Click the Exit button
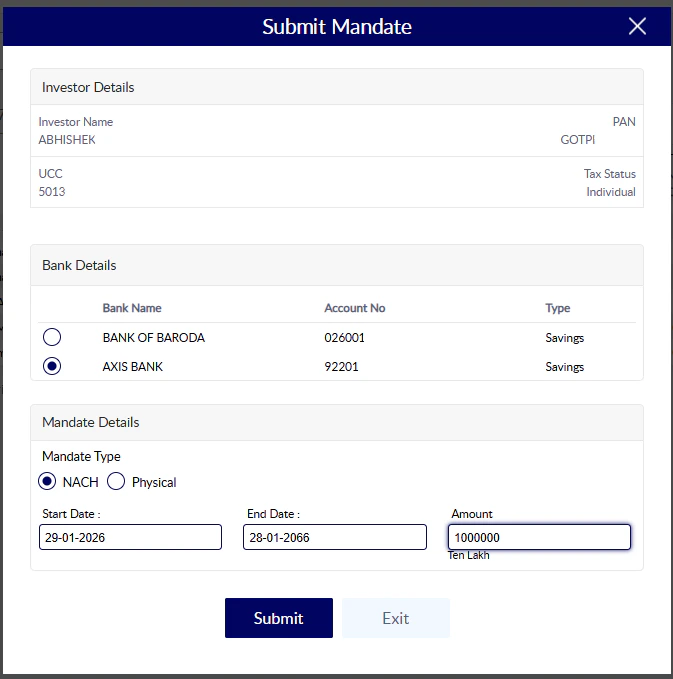The image size is (673, 679). pos(396,618)
